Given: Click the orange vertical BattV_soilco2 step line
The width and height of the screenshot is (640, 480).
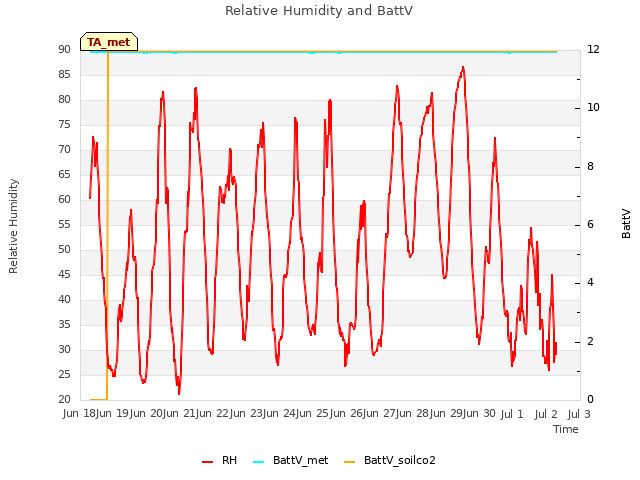Looking at the screenshot, I should [x=107, y=224].
